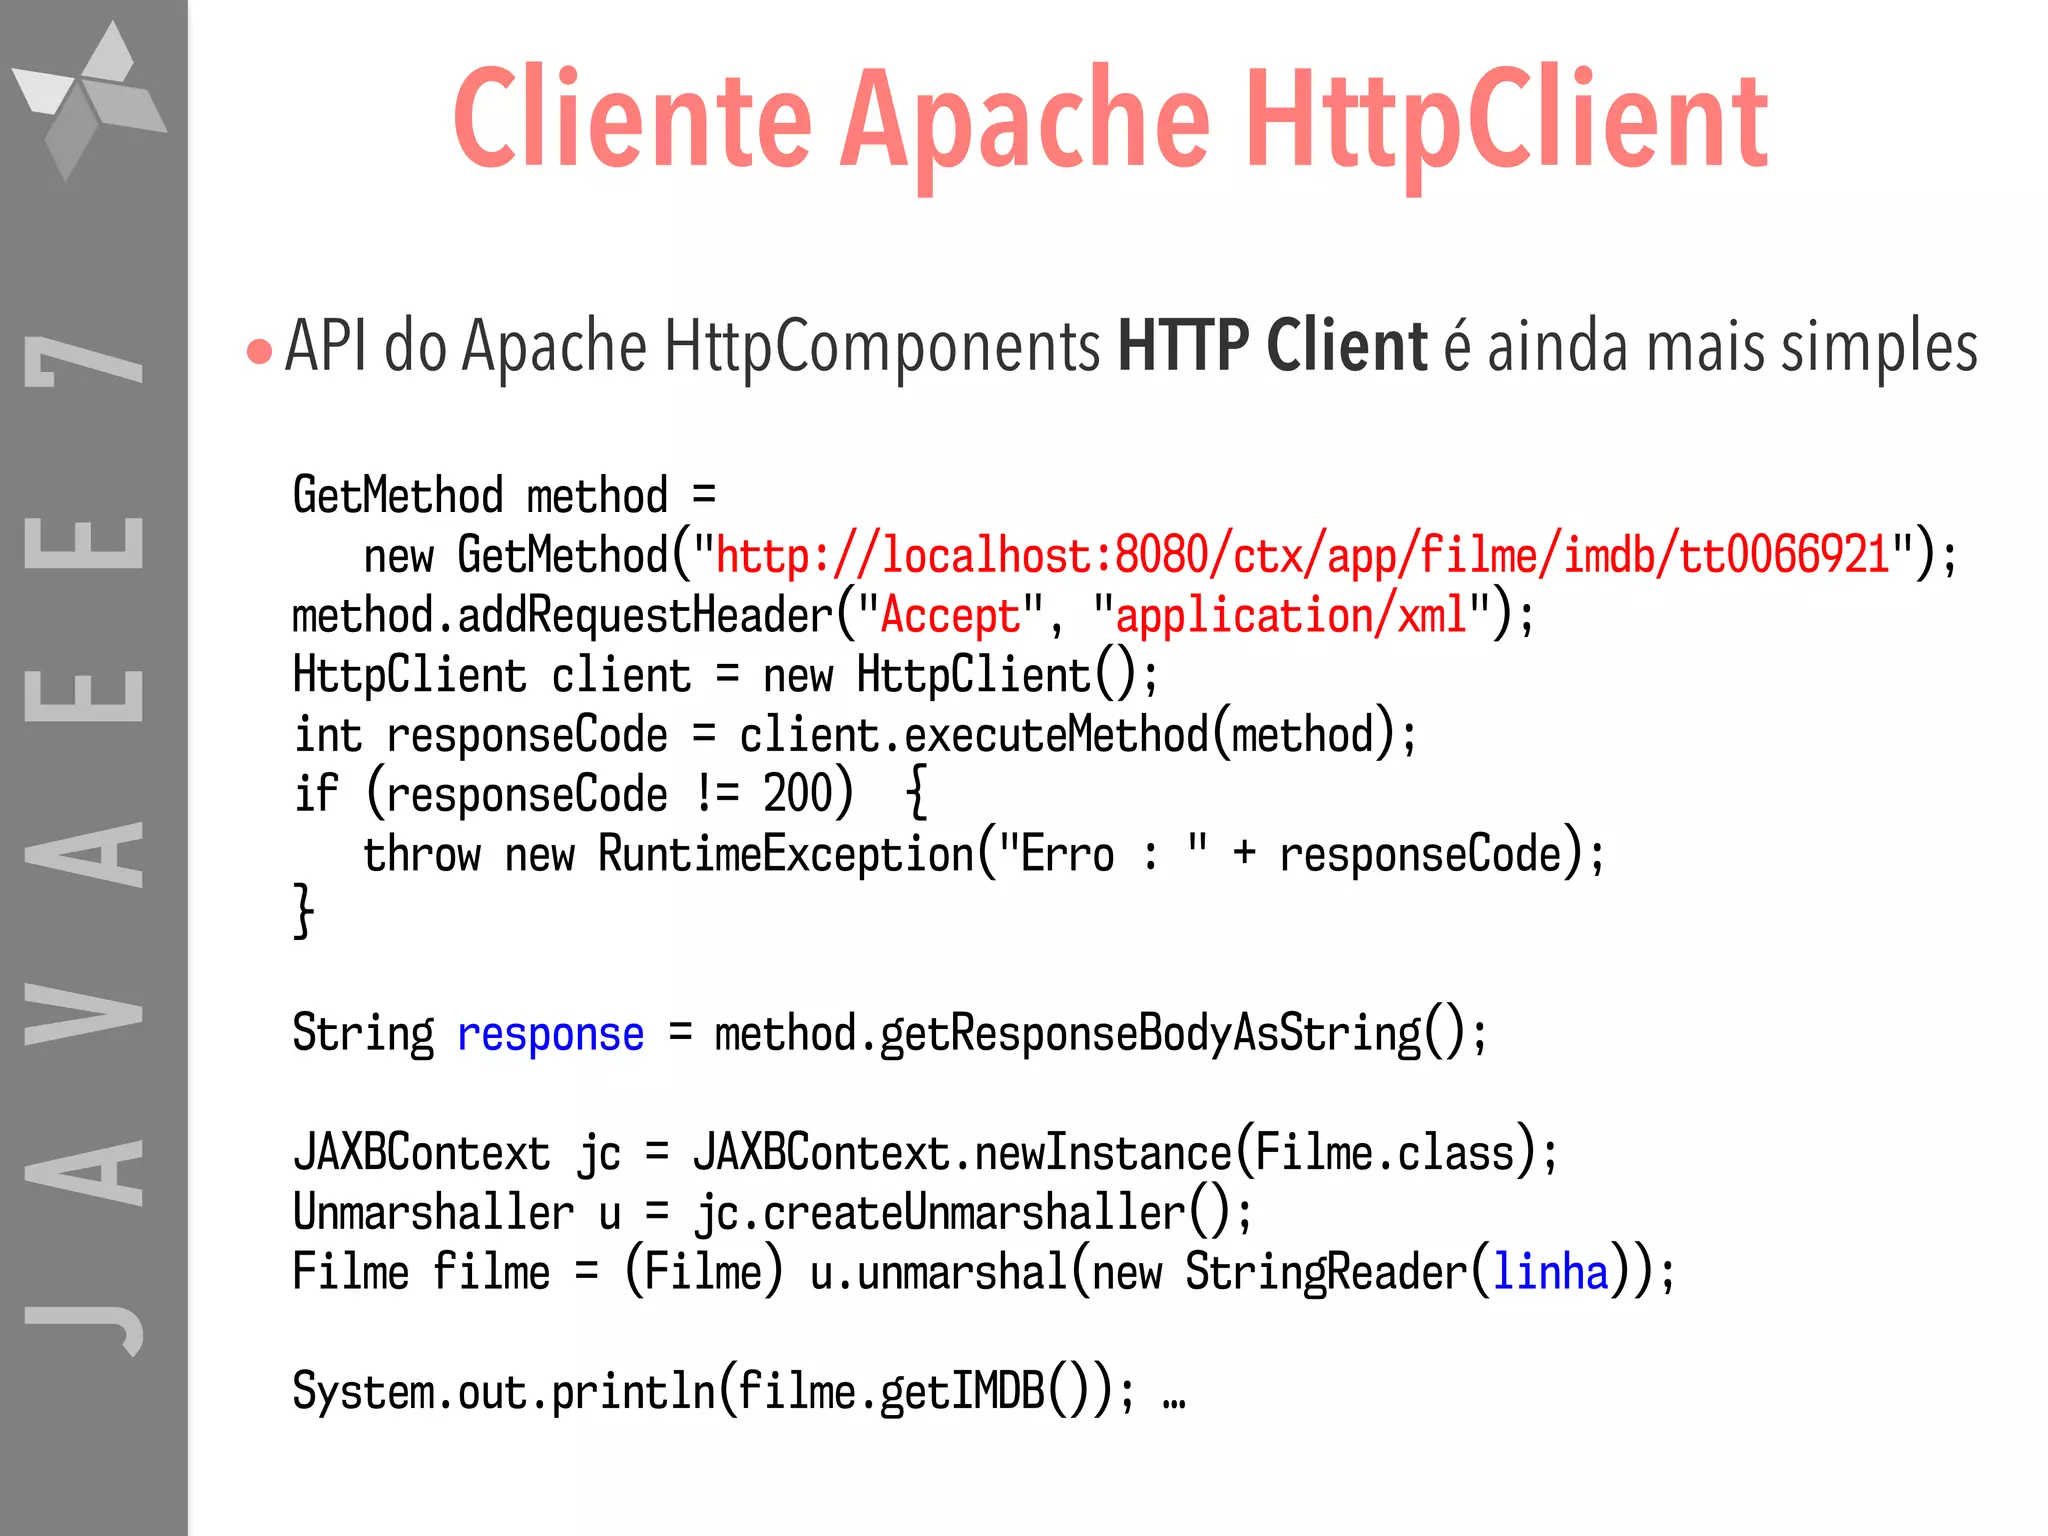Click the phrase "é ainda mais simples"
This screenshot has height=1536, width=2048.
(1711, 347)
